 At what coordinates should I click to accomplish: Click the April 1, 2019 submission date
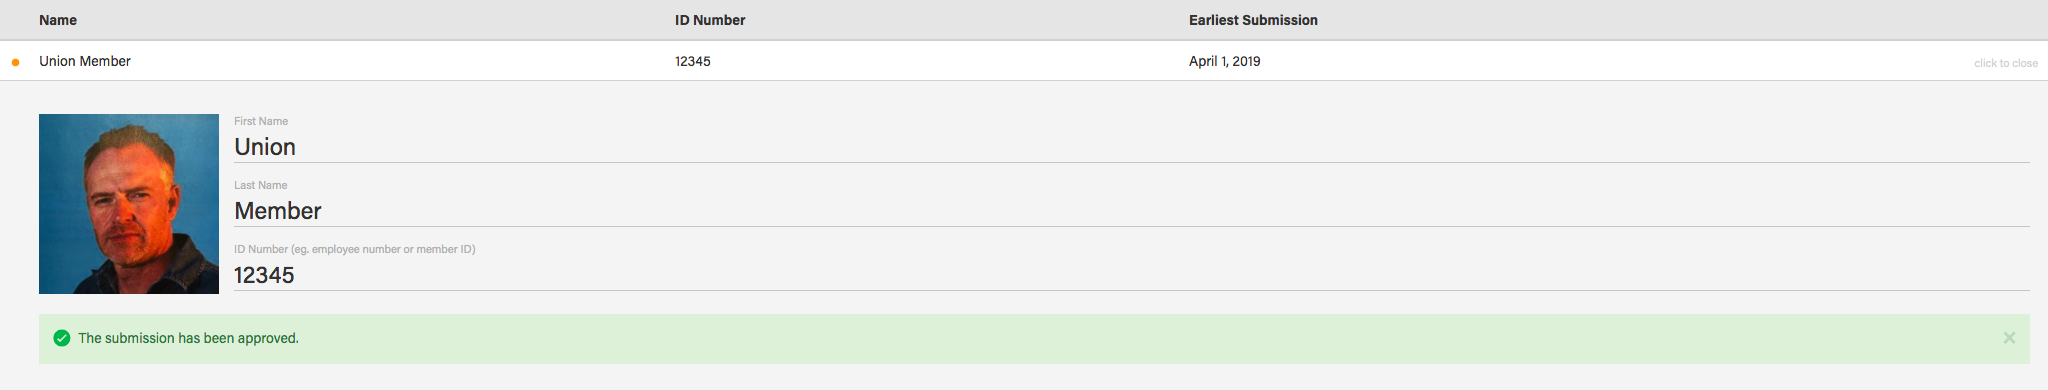[x=1224, y=61]
